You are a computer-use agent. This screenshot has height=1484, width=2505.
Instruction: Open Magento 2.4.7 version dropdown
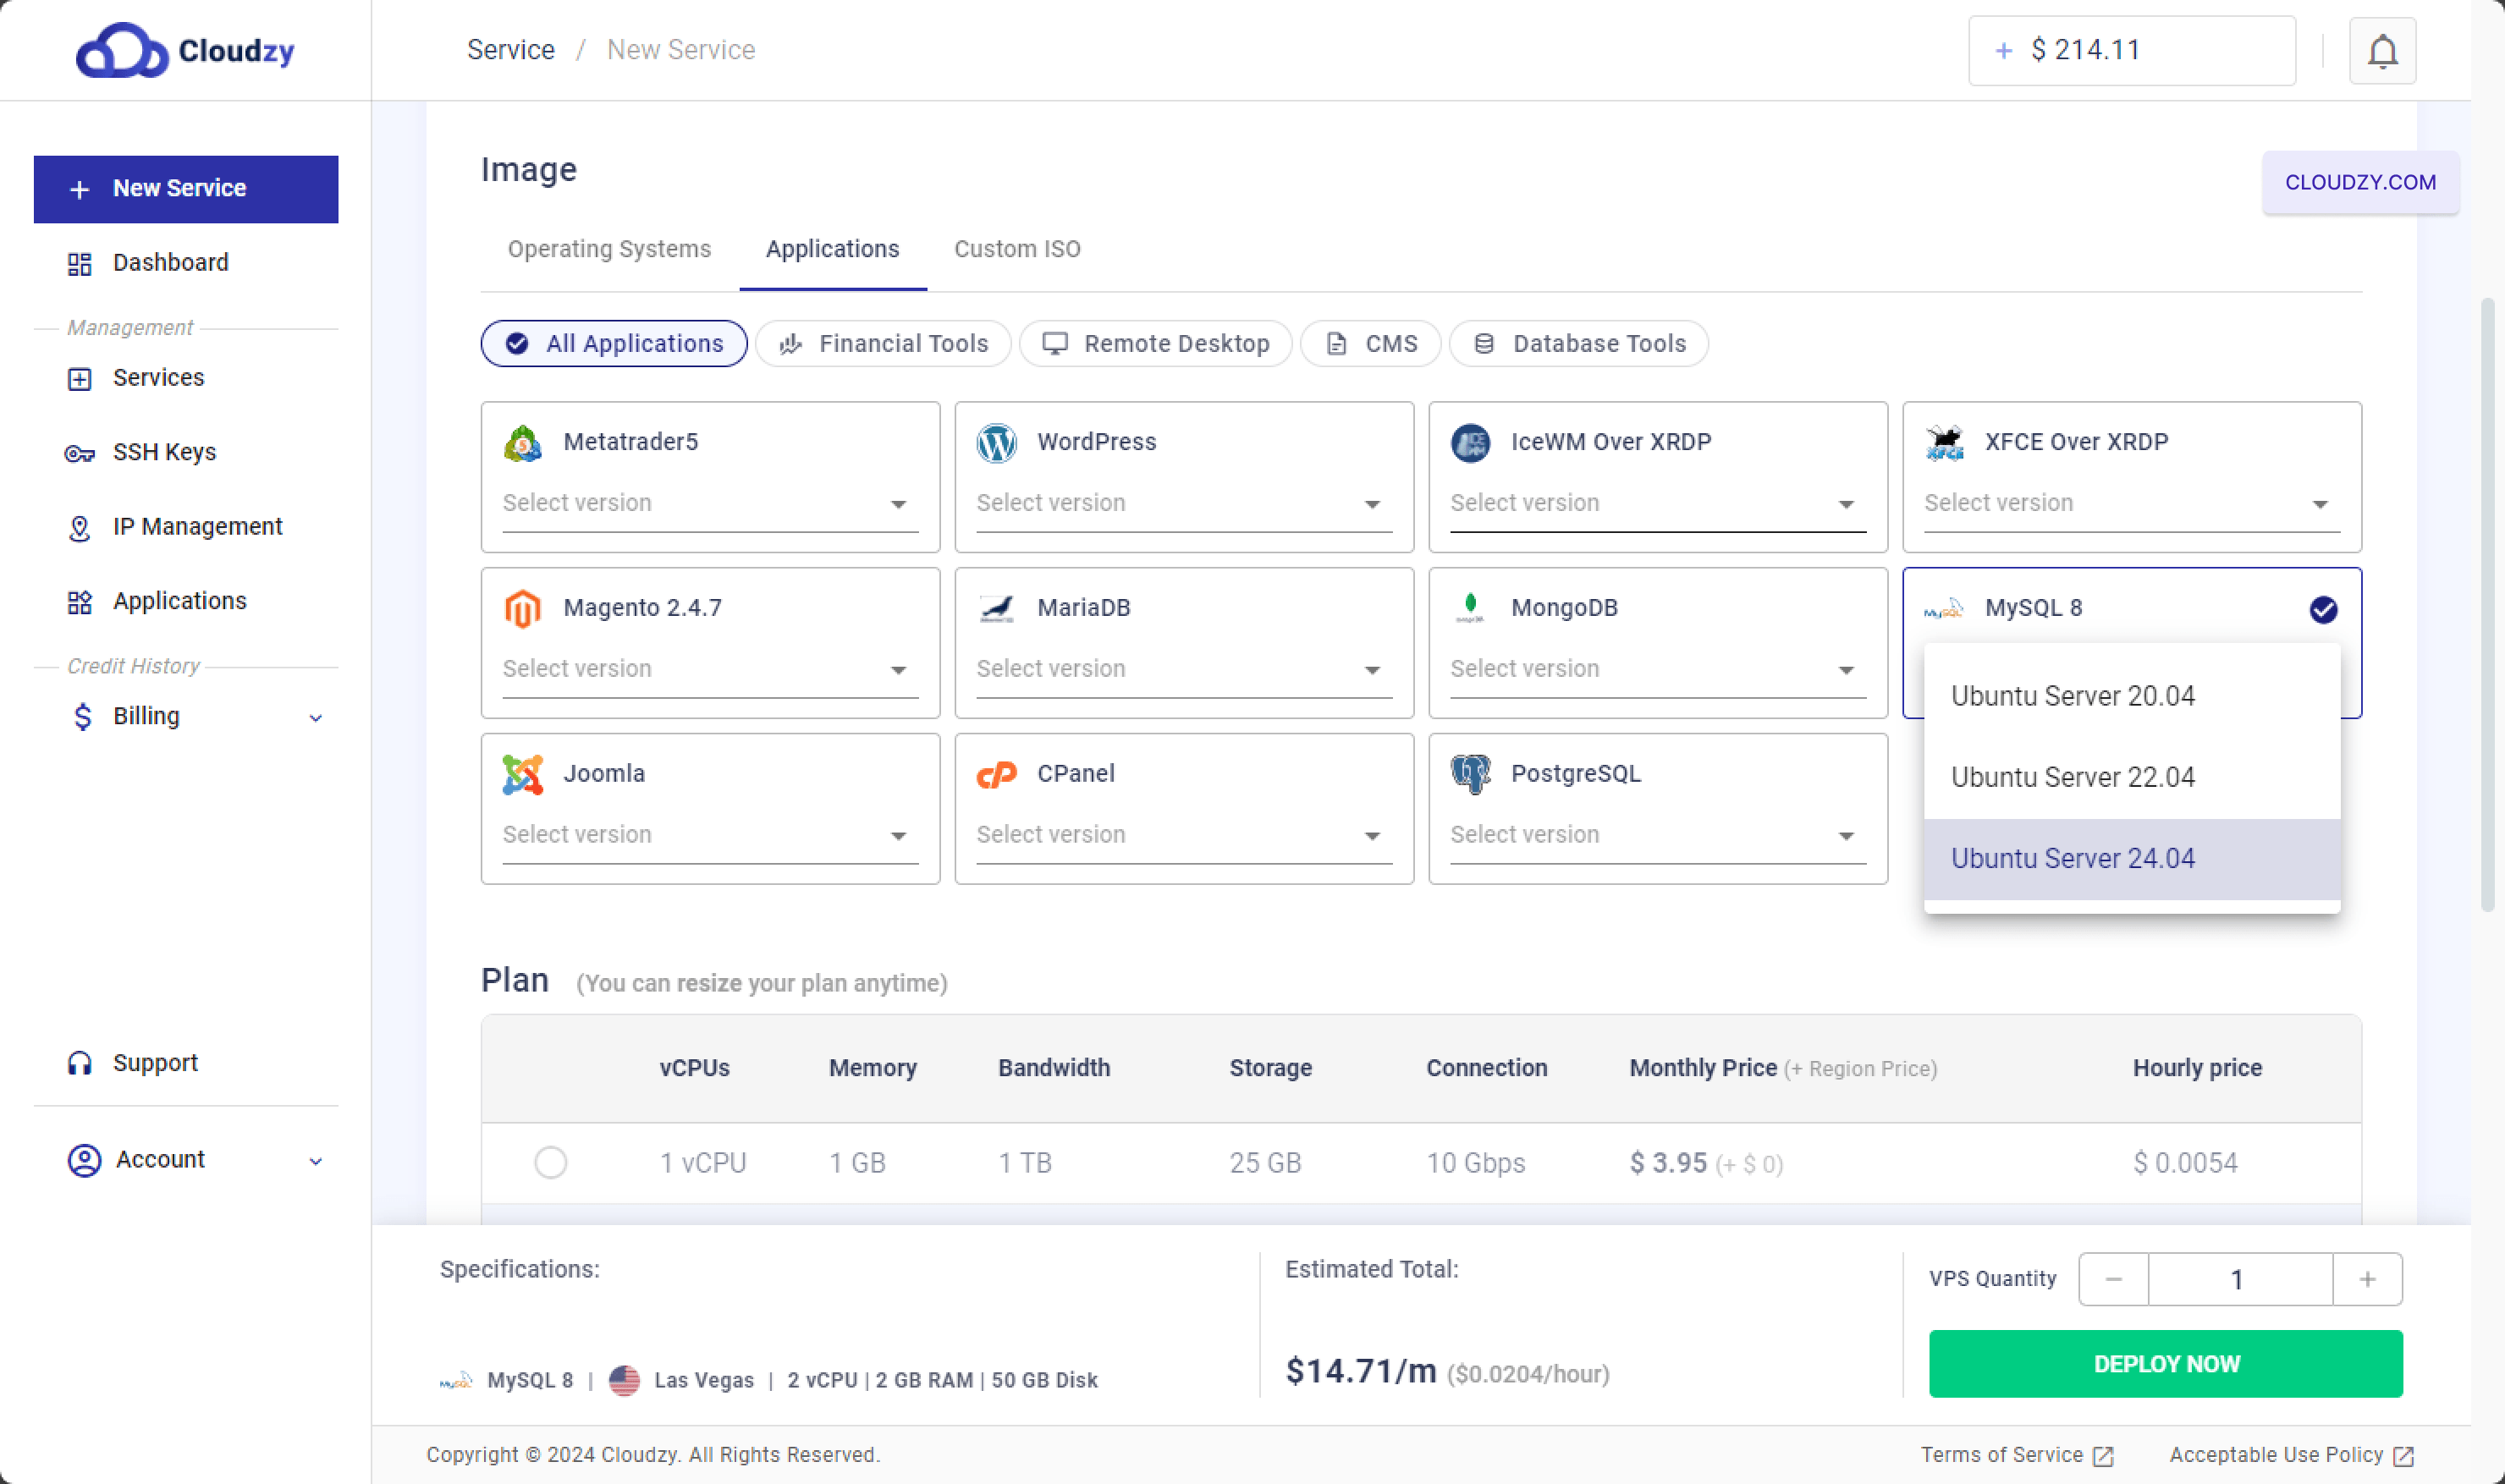point(710,670)
